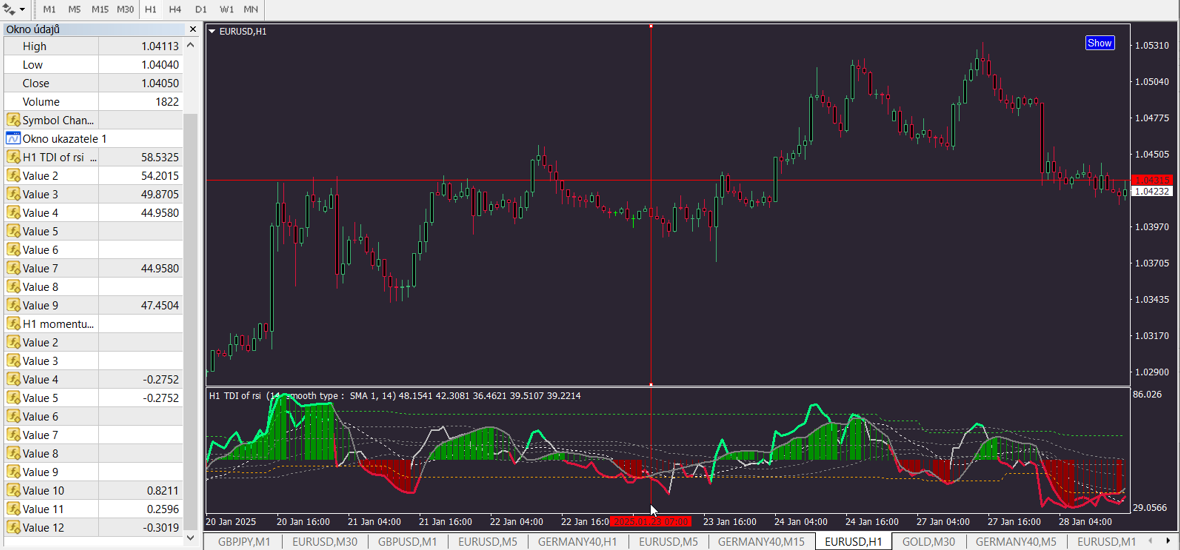Switch chart to W1 weekly timeframe
This screenshot has height=550, width=1180.
click(x=226, y=10)
